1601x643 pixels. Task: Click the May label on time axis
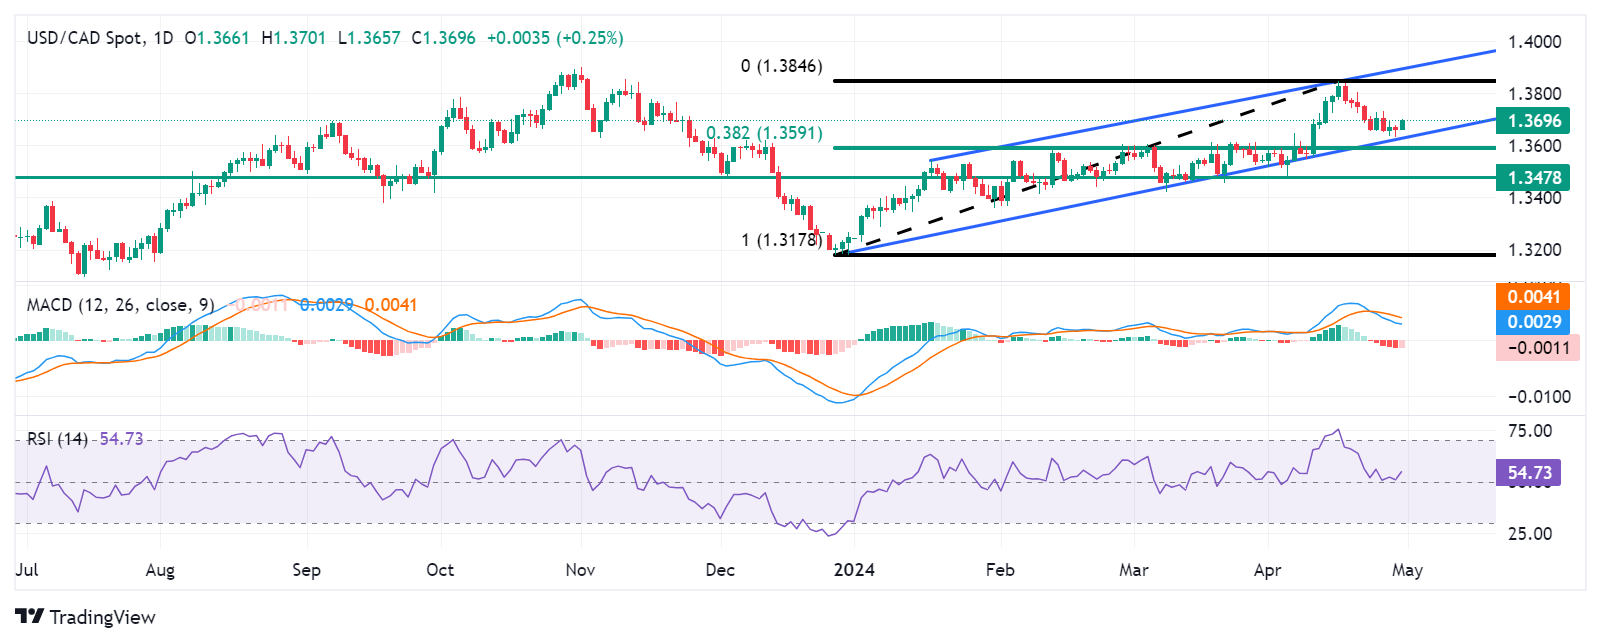(x=1407, y=570)
